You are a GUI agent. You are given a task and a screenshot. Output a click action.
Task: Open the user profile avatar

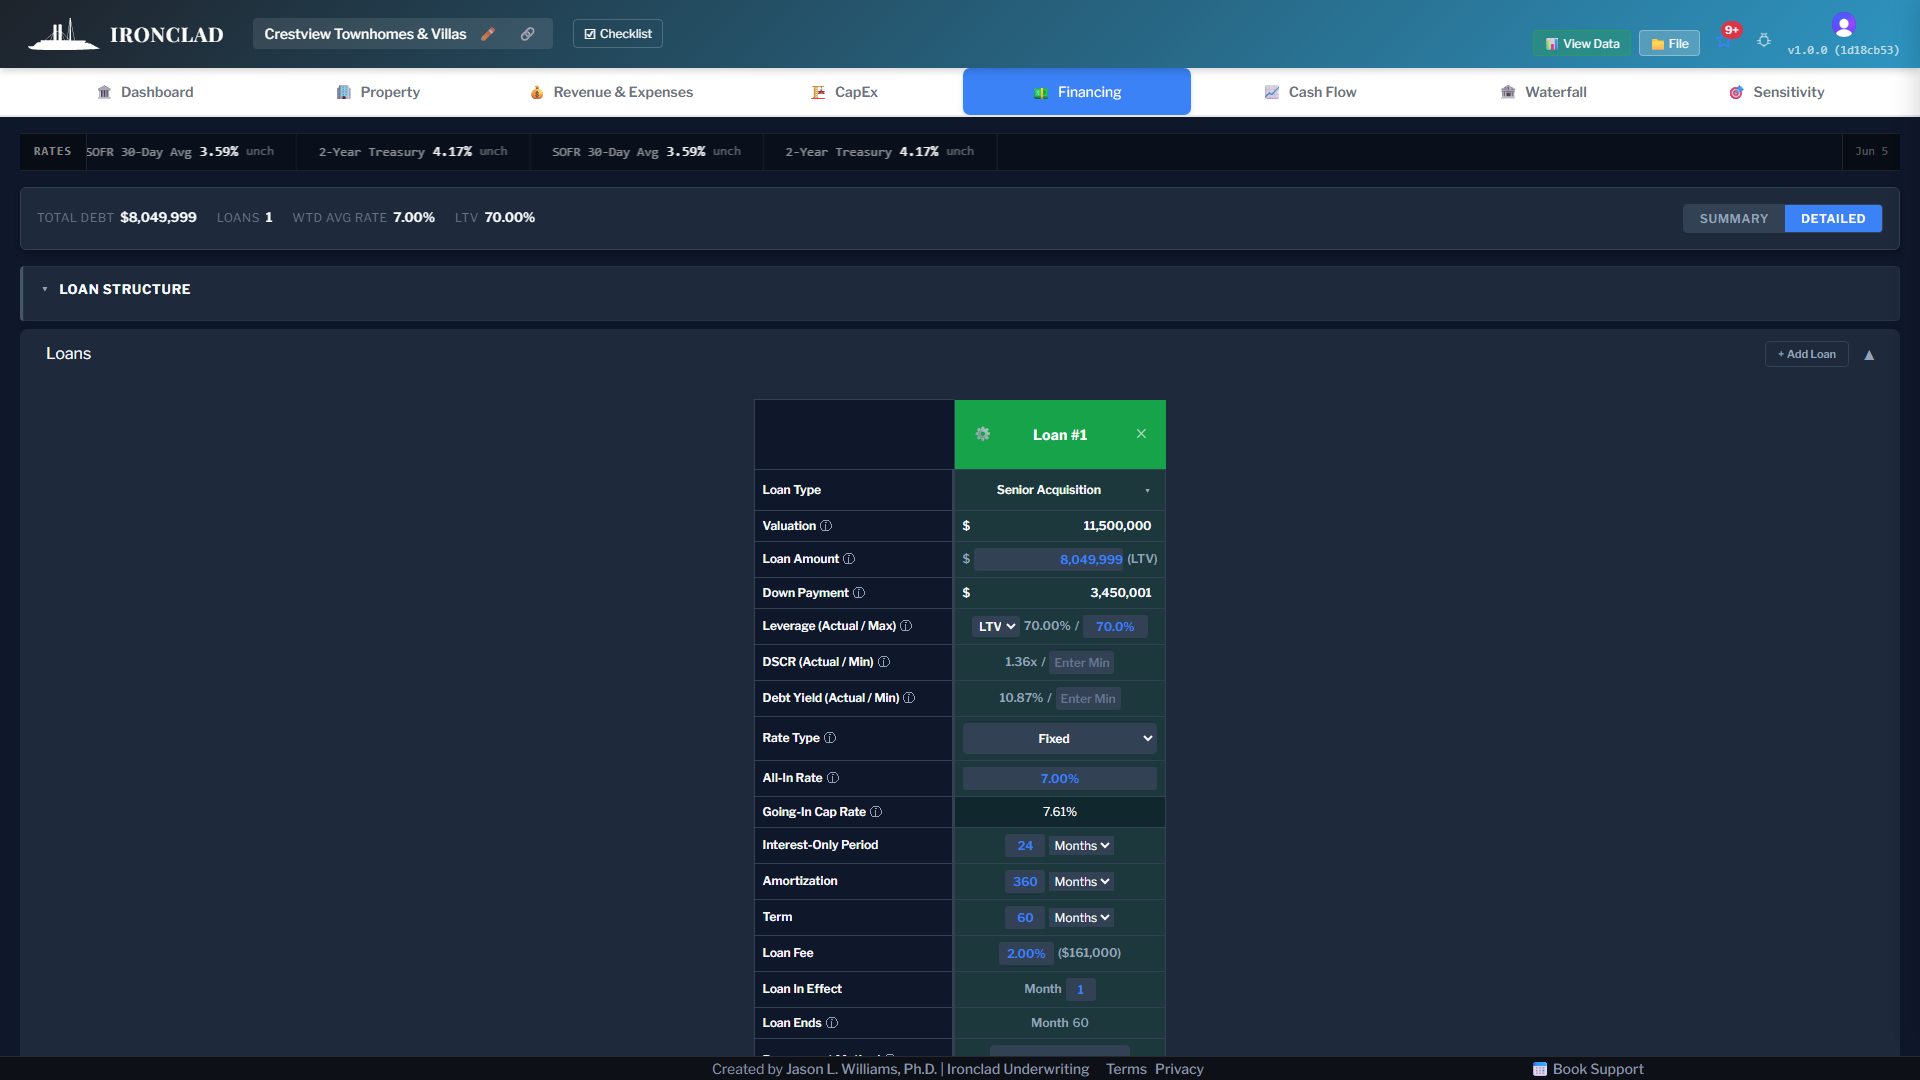coord(1843,25)
